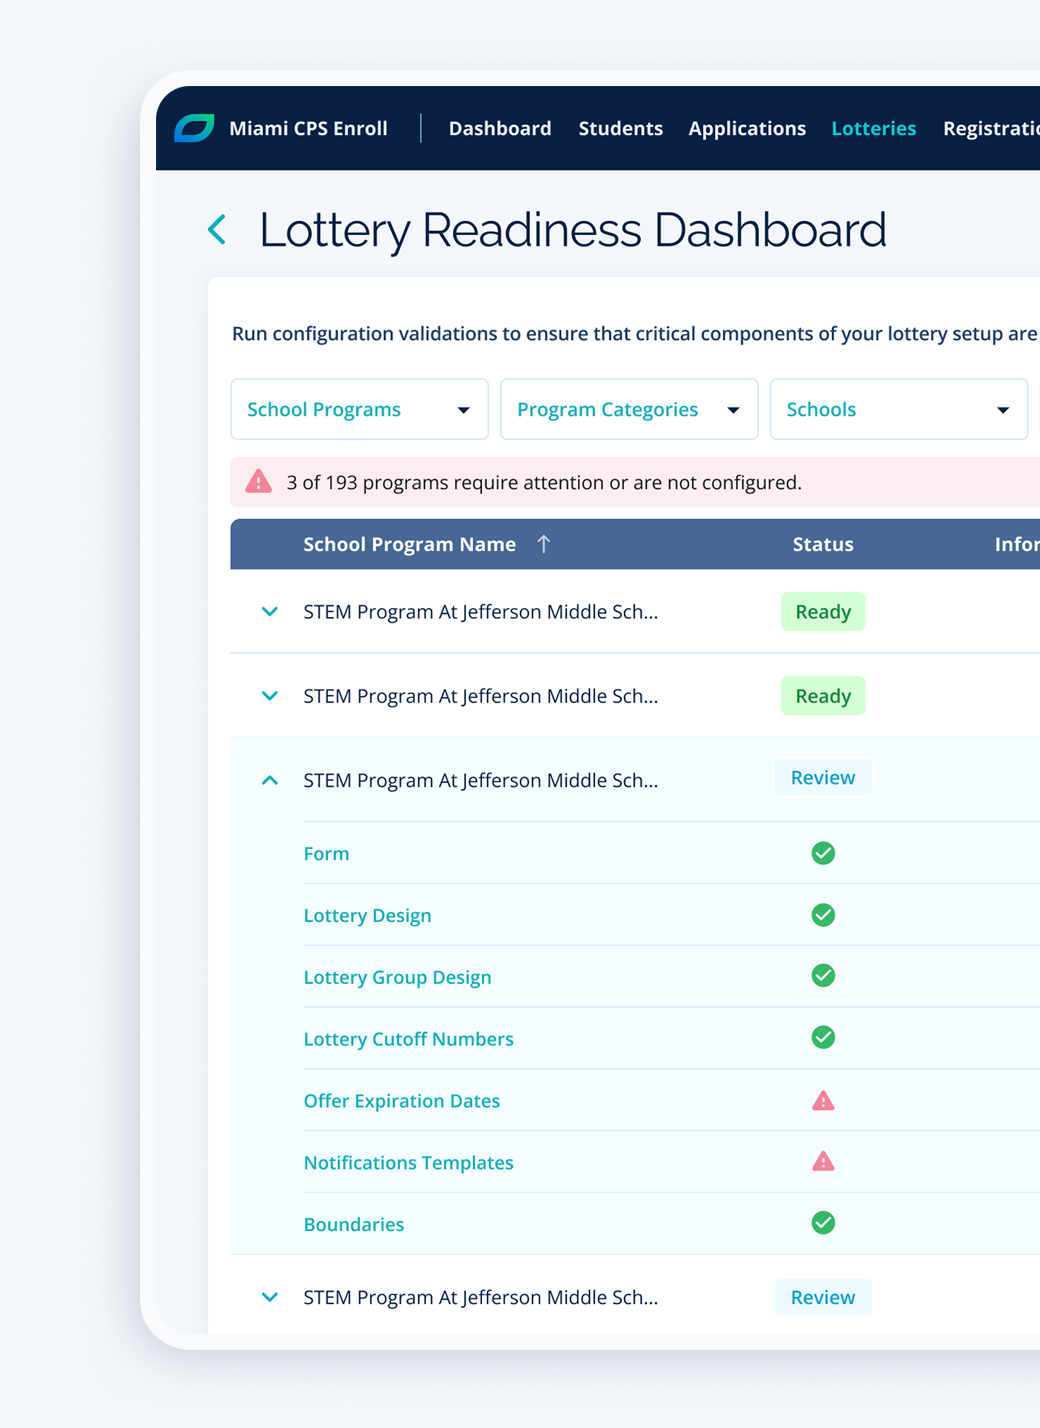Open the School Programs dropdown
This screenshot has width=1040, height=1428.
point(359,409)
